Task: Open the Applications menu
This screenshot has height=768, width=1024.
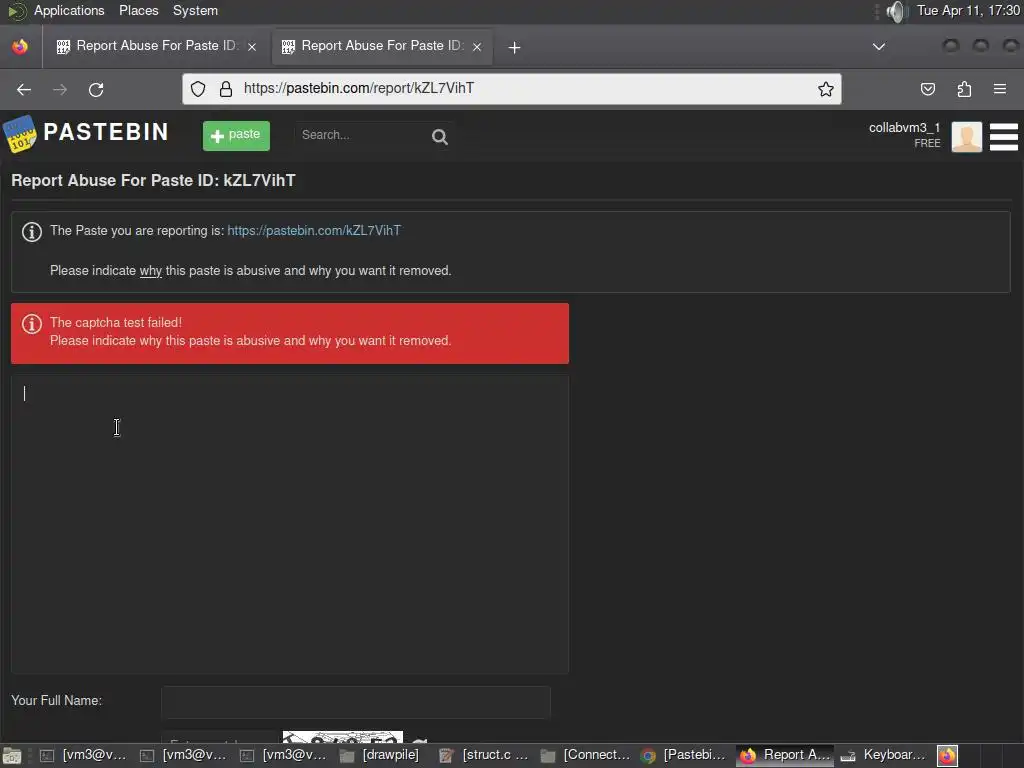Action: pyautogui.click(x=69, y=10)
